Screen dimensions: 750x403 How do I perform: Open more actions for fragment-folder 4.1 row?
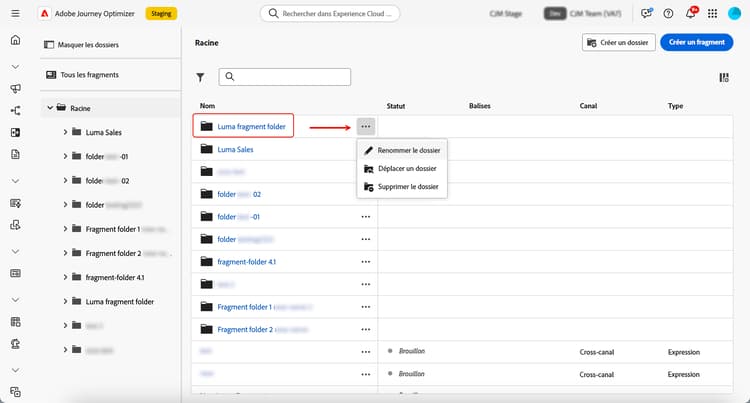coord(366,262)
